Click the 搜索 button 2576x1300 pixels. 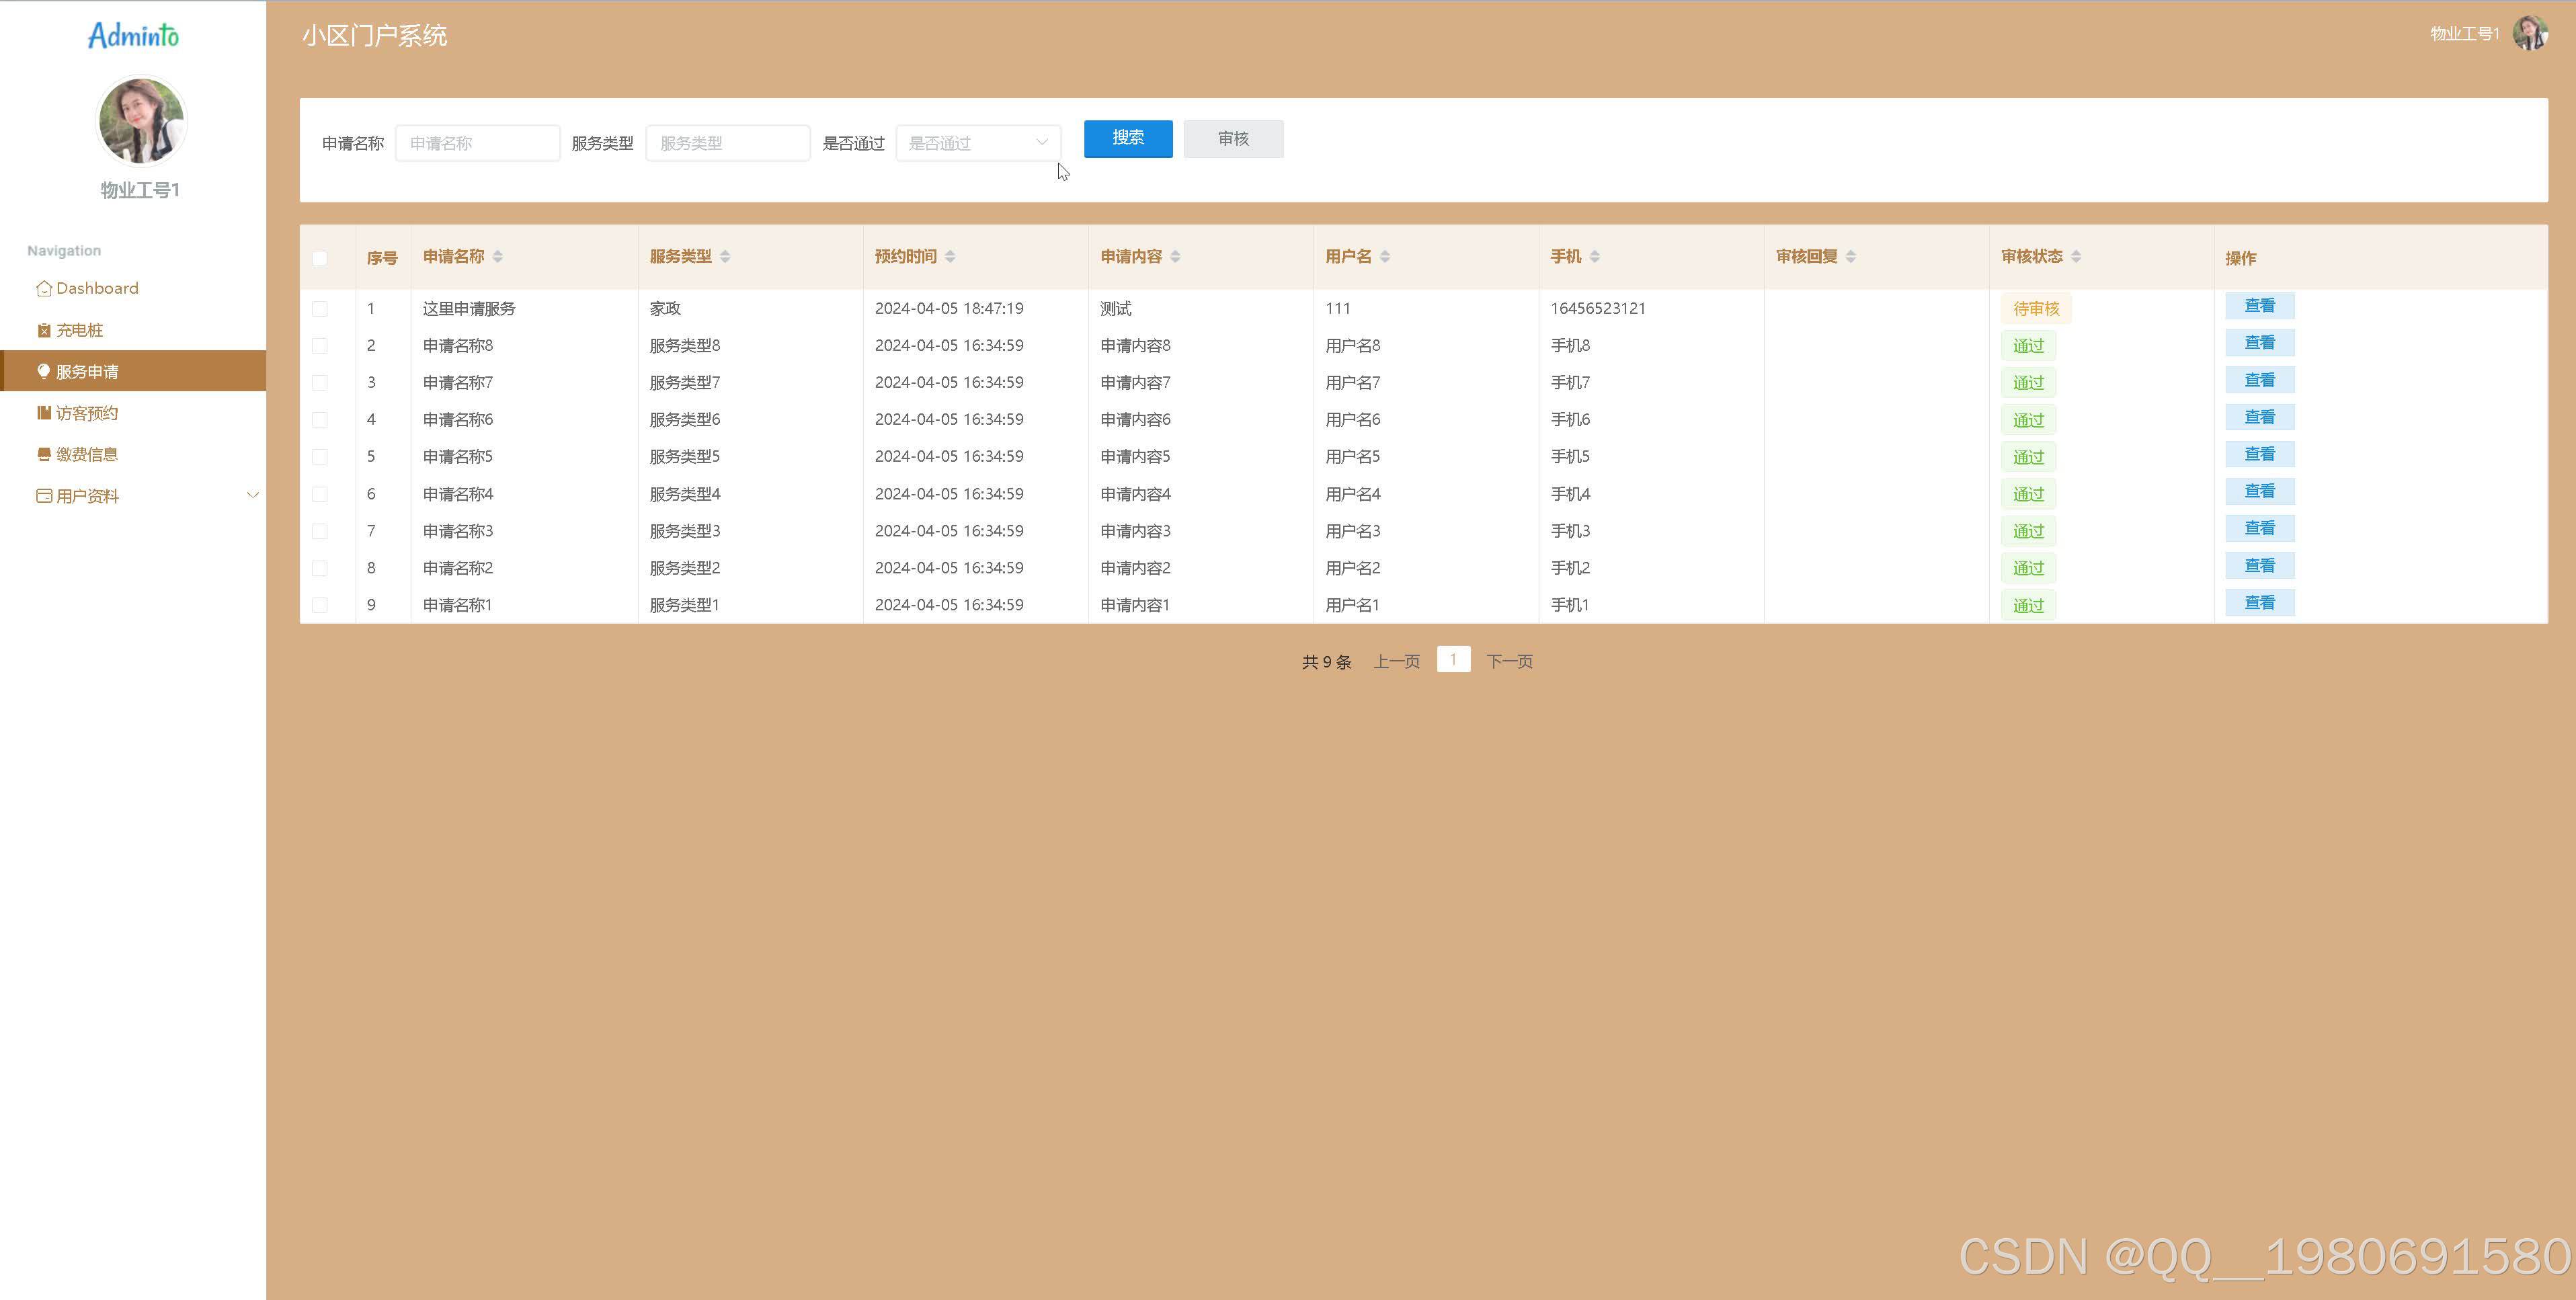pos(1127,138)
